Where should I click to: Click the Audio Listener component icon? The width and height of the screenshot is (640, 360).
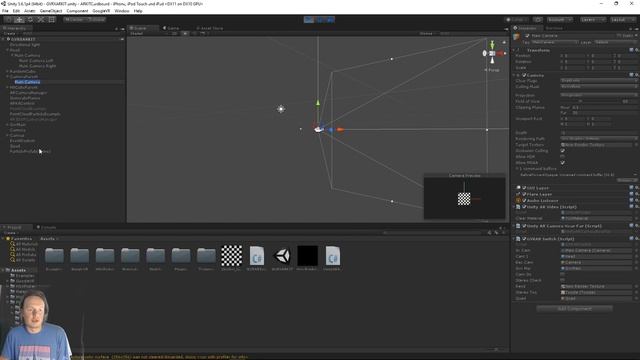coord(518,200)
